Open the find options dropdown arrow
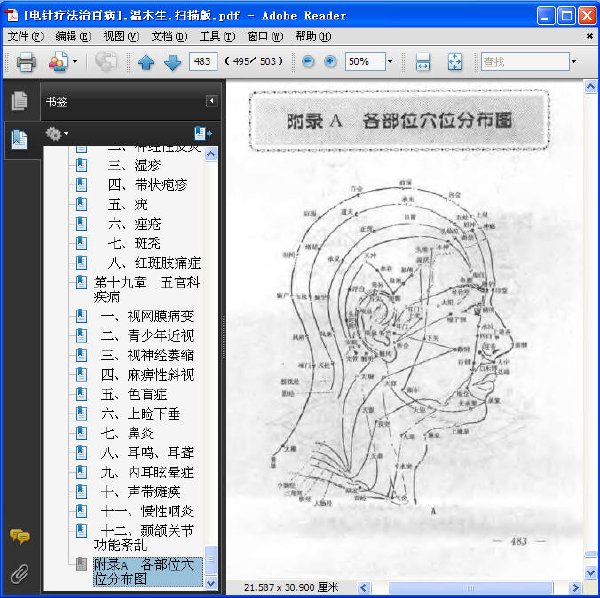The width and height of the screenshot is (600, 598). 574,61
